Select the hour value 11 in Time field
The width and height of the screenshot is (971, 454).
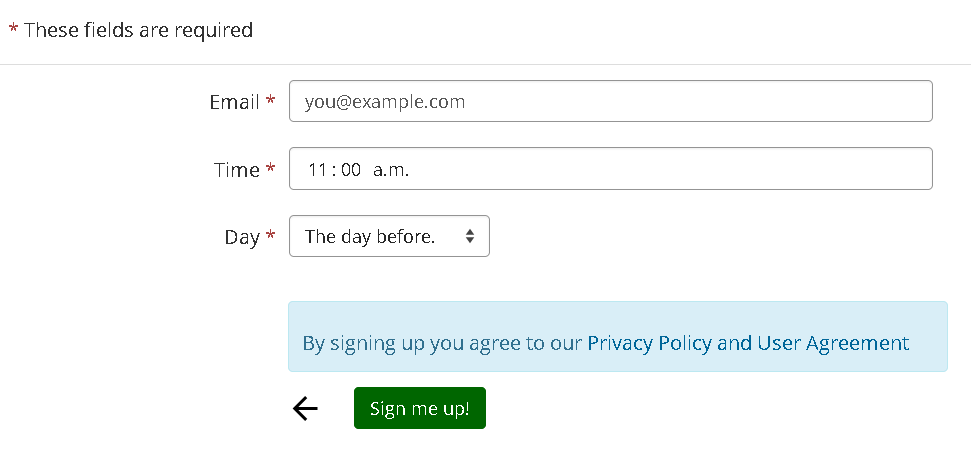[x=317, y=170]
